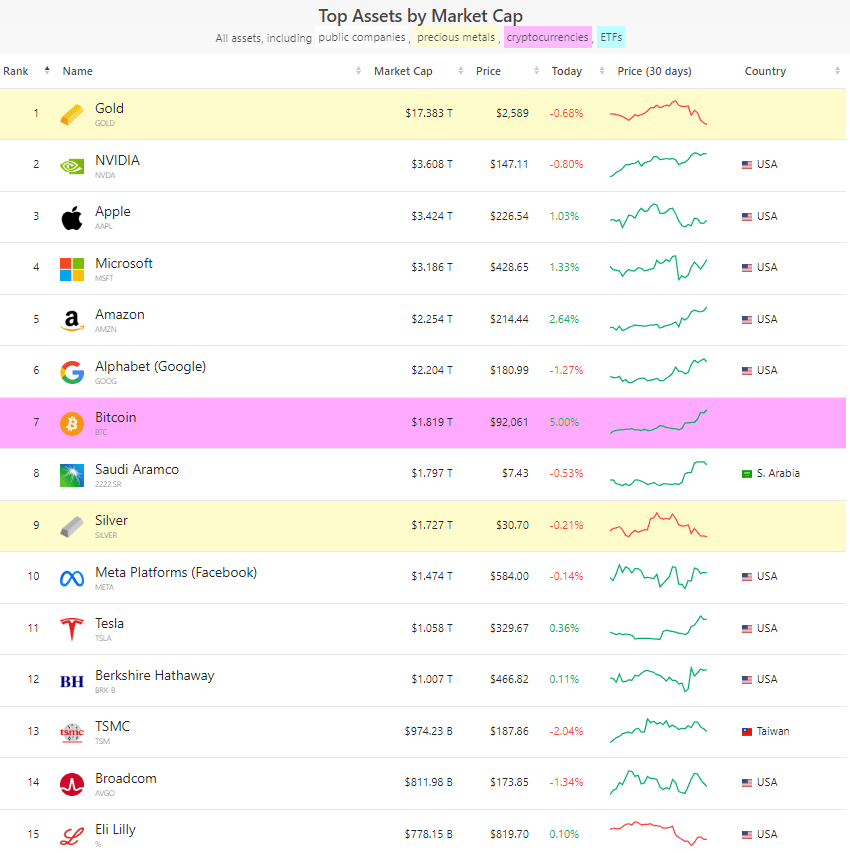Image resolution: width=850 pixels, height=853 pixels.
Task: Toggle the ETFs filter
Action: tap(611, 37)
